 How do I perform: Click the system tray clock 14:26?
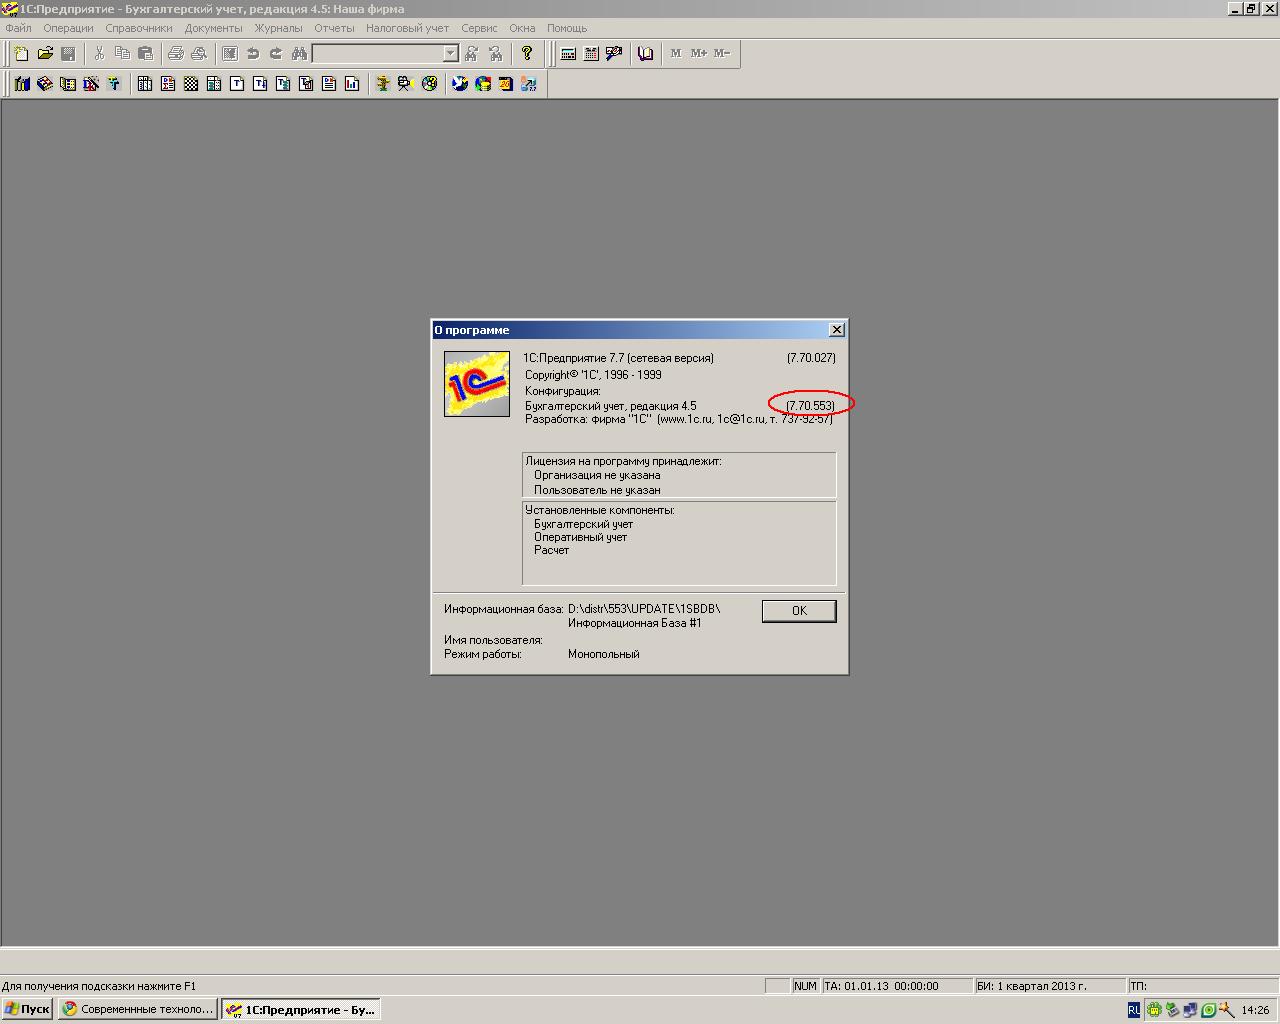pos(1255,1010)
